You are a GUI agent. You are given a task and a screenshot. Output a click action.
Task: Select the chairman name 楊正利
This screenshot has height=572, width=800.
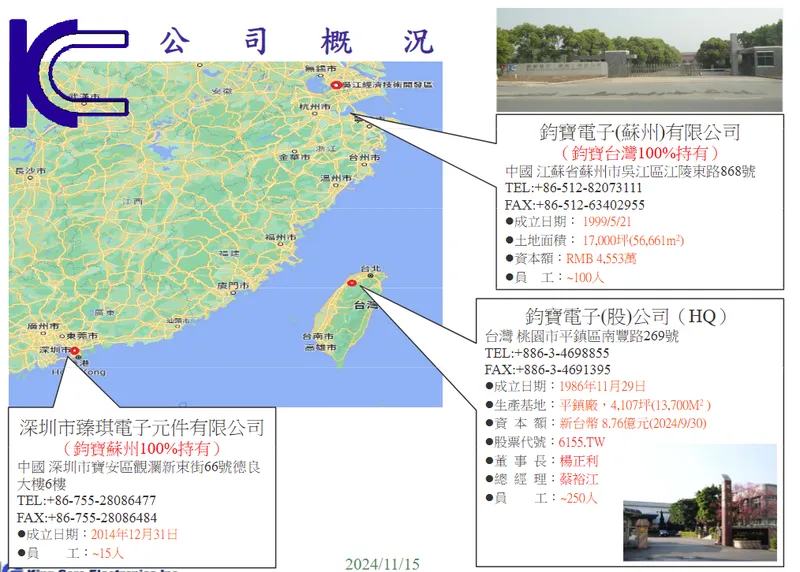click(x=579, y=461)
